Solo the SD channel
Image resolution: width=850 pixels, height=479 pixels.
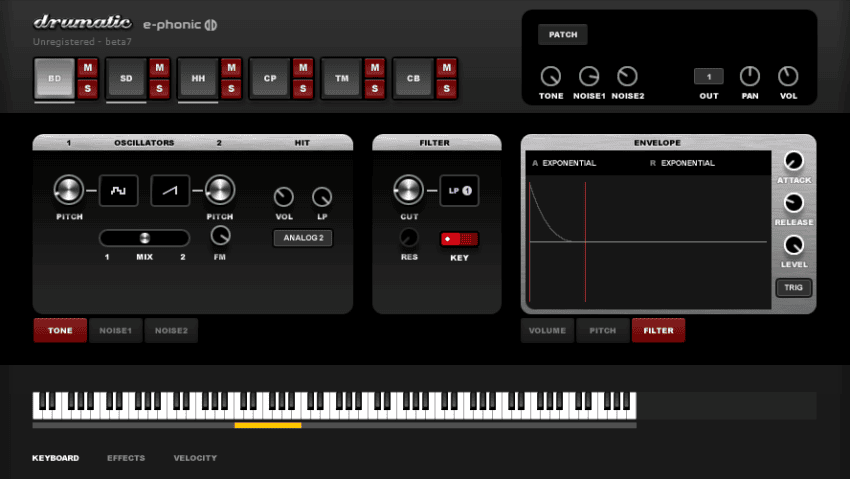(159, 88)
